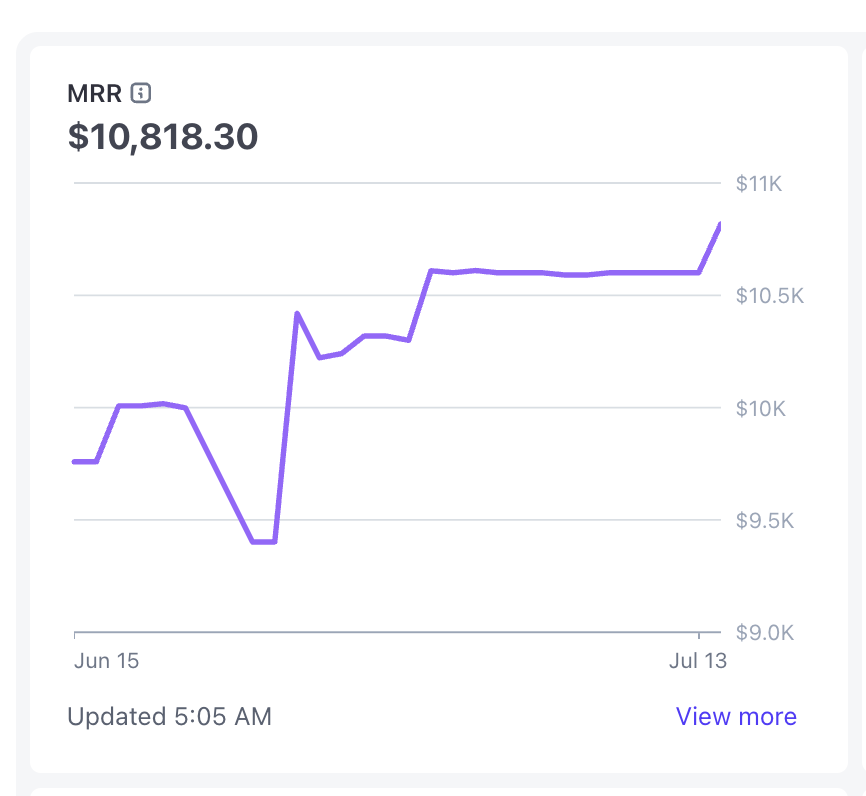Select the Jun 15 axis label

[106, 661]
